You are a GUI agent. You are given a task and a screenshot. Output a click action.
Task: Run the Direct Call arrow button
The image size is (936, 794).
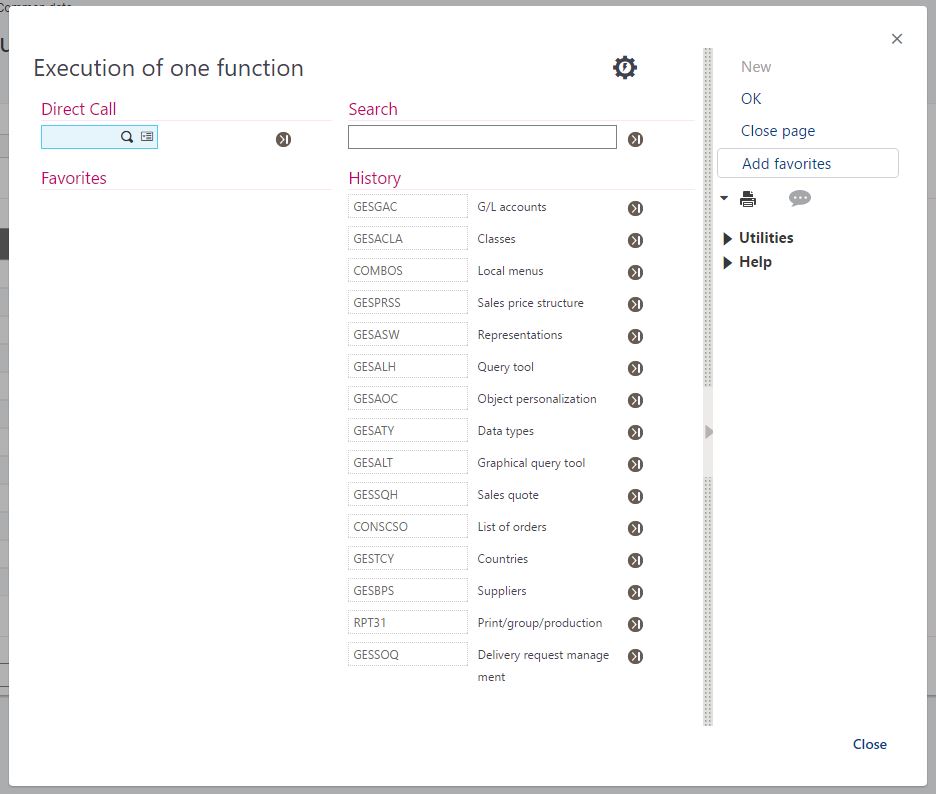(283, 139)
